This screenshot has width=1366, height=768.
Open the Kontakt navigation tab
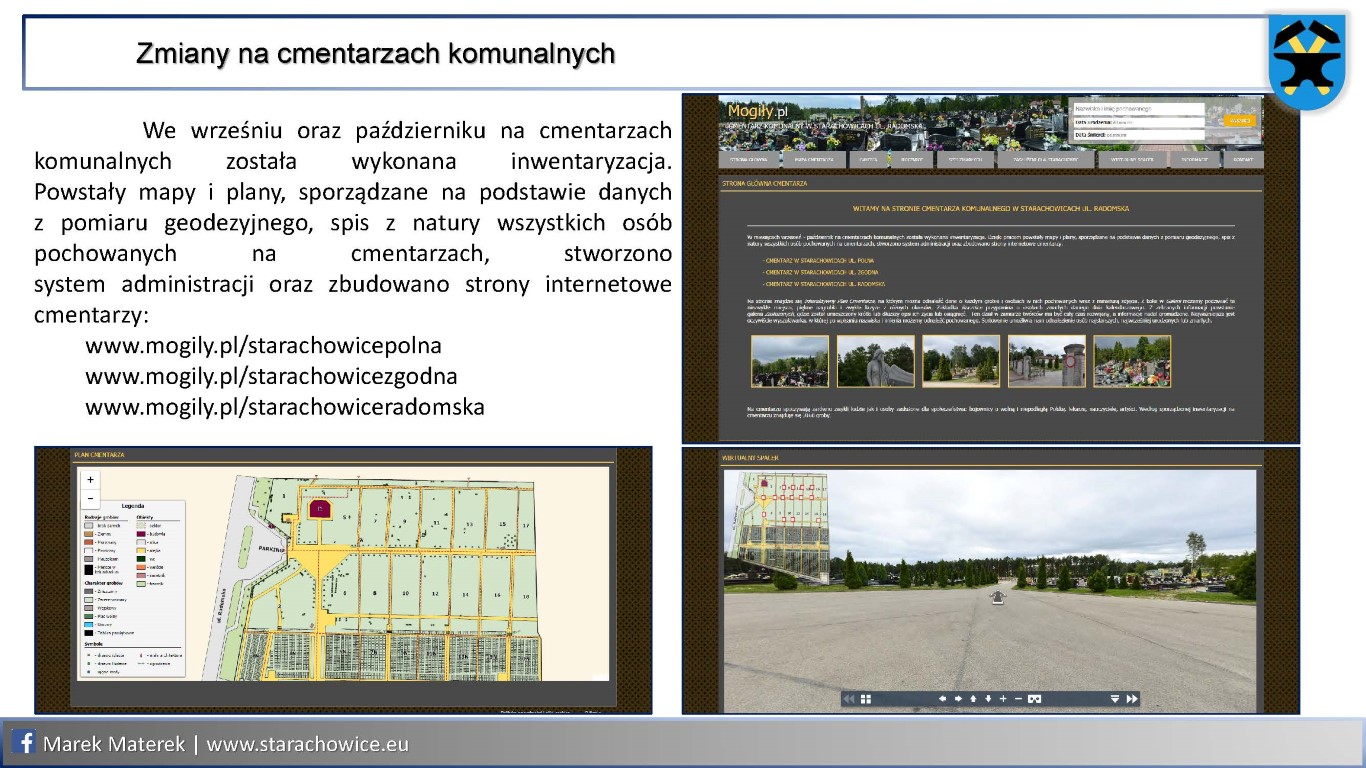(1243, 159)
